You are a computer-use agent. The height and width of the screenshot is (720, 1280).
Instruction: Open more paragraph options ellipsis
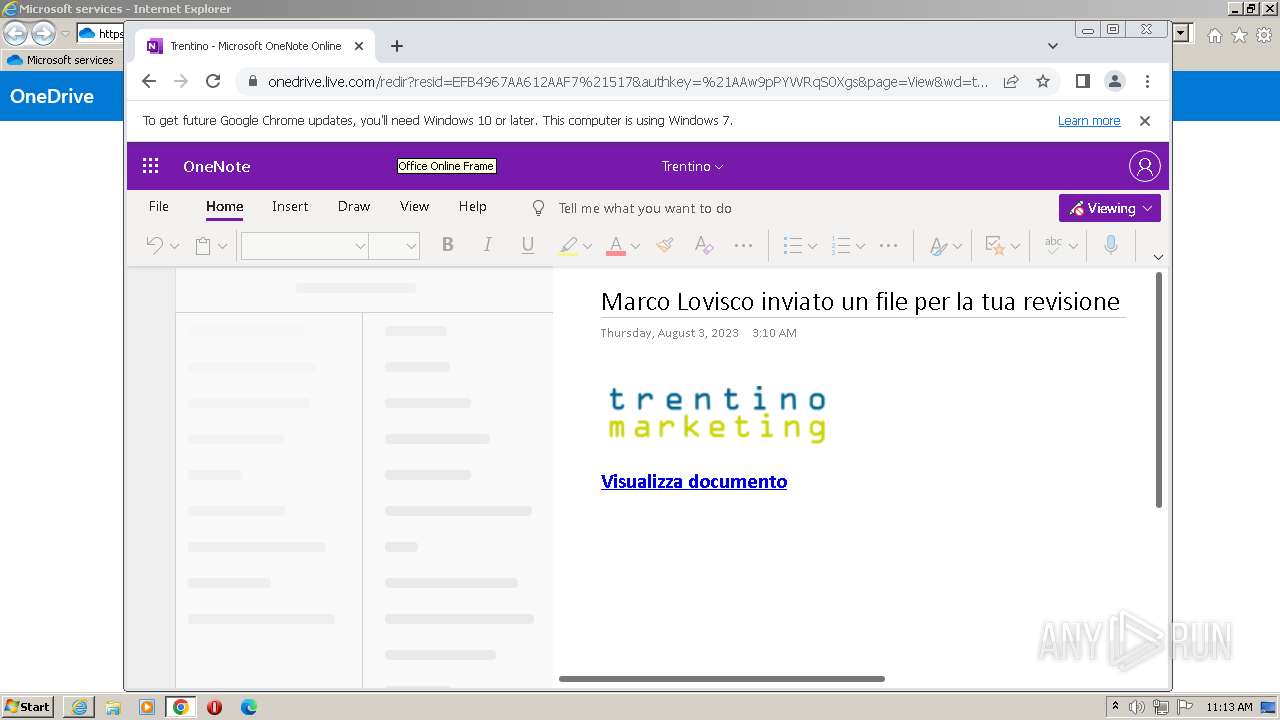point(888,245)
